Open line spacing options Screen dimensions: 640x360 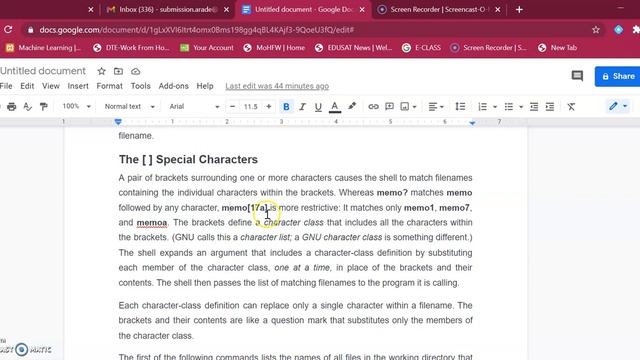[460, 107]
